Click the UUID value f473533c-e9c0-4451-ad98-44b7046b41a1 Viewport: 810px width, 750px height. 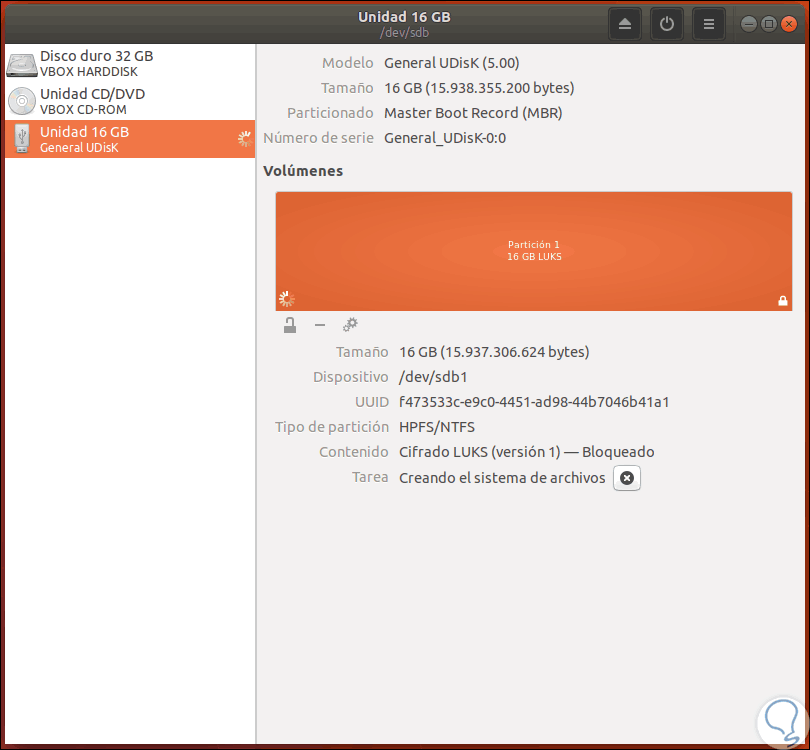[534, 402]
